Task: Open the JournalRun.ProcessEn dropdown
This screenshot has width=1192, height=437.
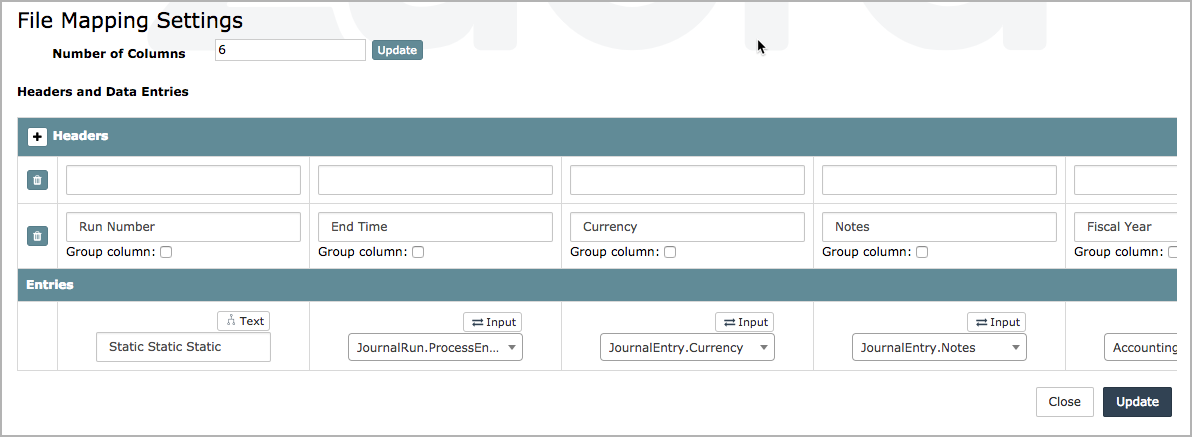Action: (x=435, y=347)
